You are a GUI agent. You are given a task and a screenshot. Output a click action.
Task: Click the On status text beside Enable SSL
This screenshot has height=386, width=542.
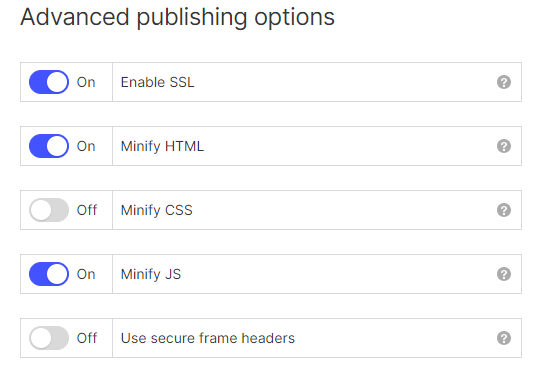click(x=86, y=82)
